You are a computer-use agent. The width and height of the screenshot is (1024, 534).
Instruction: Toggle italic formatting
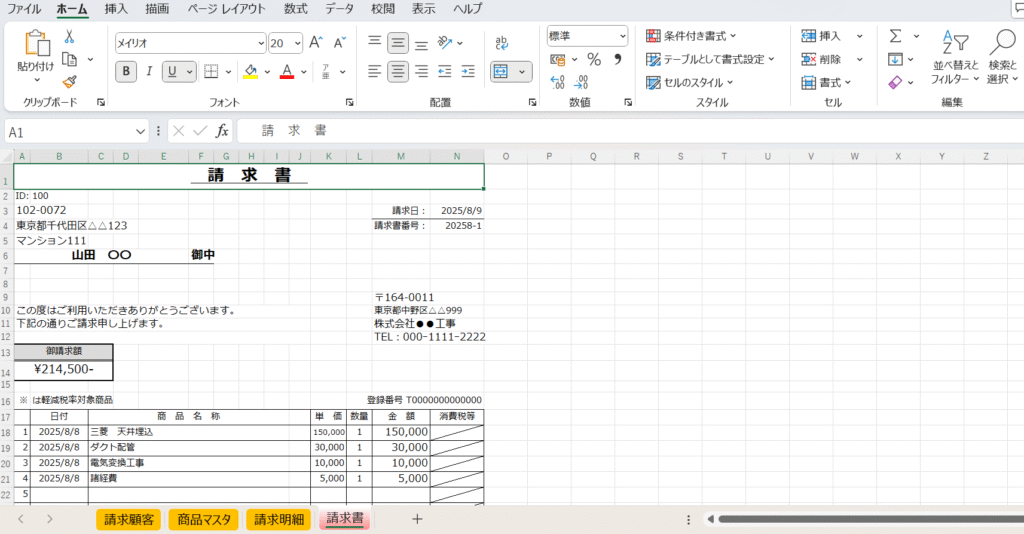coord(149,71)
